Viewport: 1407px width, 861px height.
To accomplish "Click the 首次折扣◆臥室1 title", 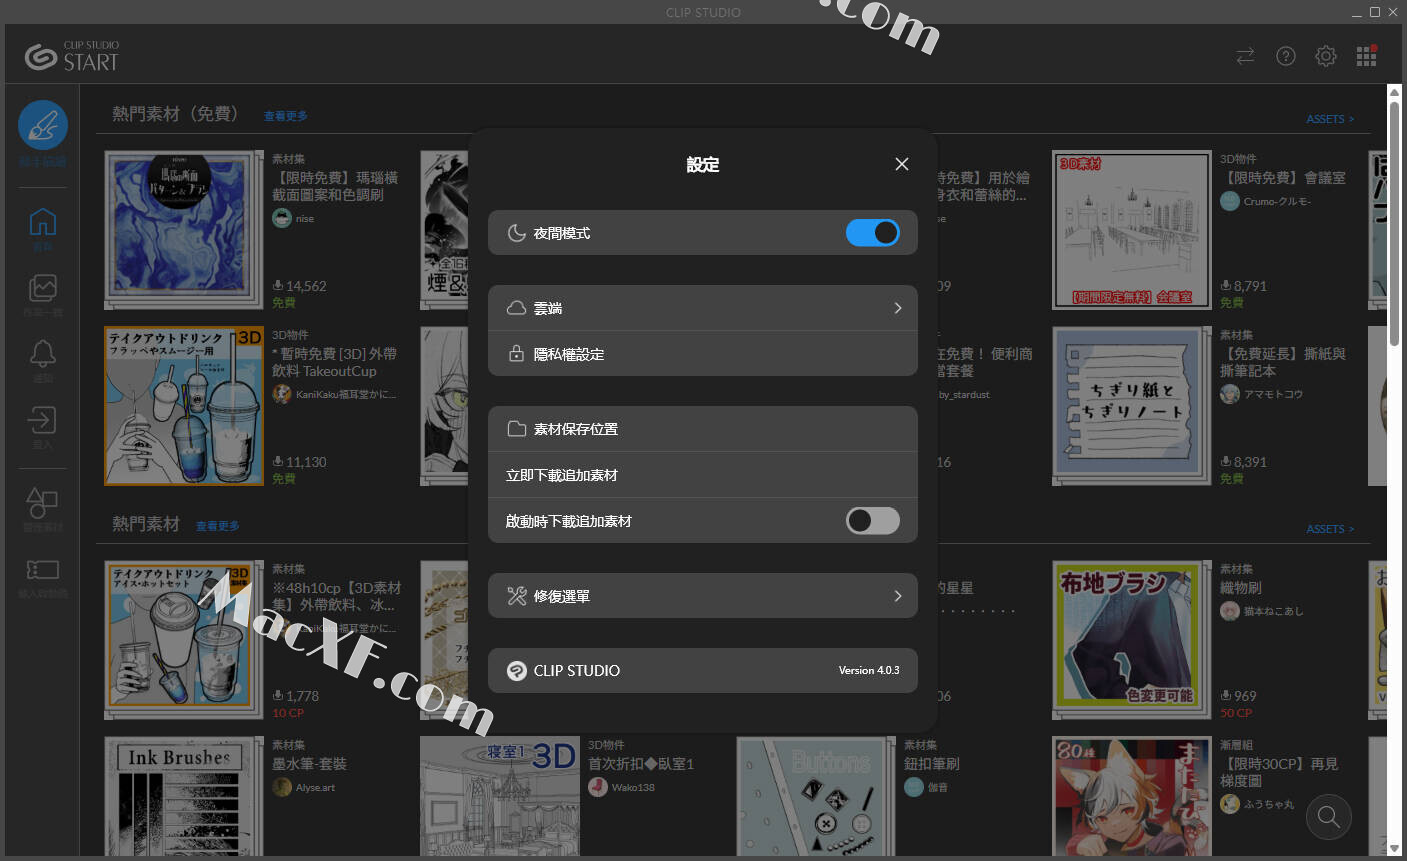I will pos(641,764).
